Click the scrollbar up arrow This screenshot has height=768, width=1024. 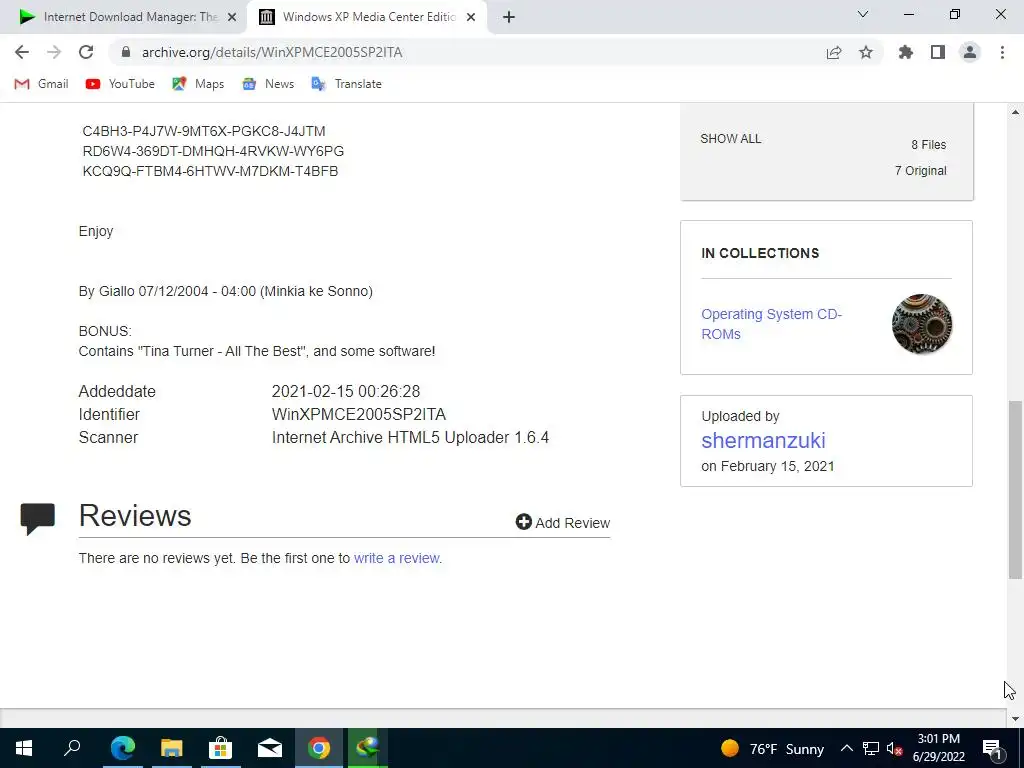click(1015, 112)
